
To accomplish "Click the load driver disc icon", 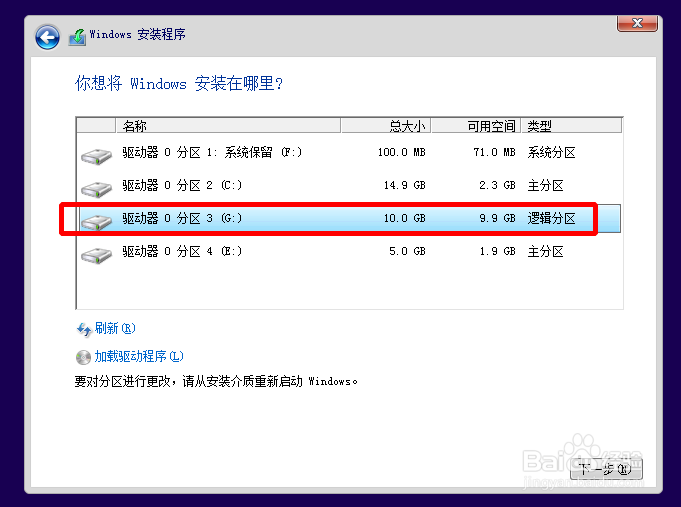I will click(x=83, y=358).
